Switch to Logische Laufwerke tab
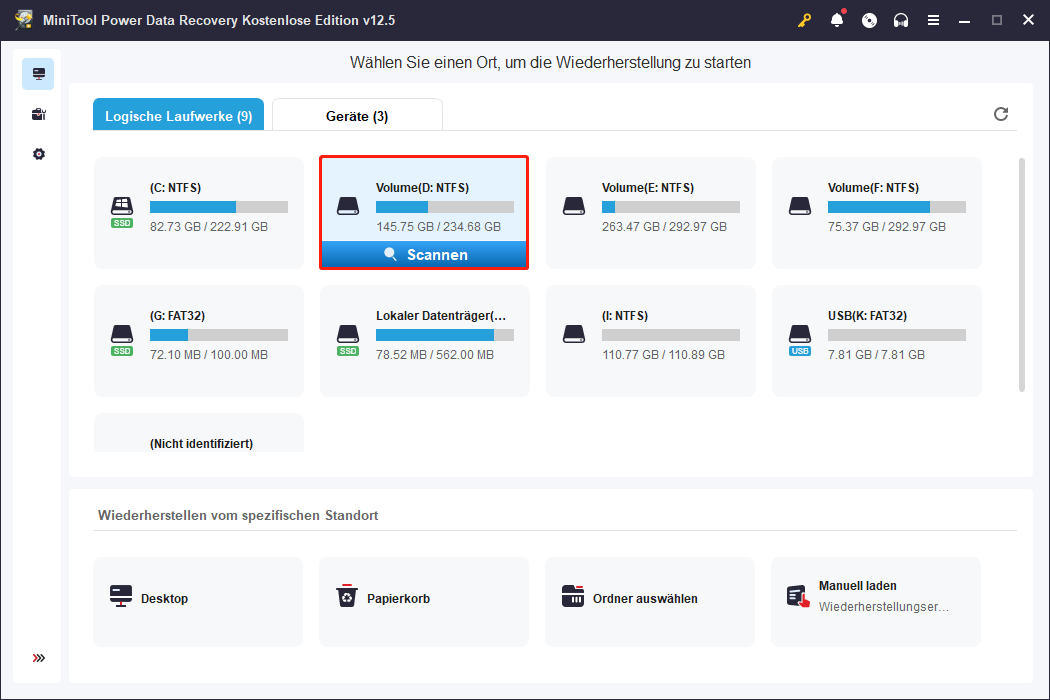The image size is (1050, 700). click(x=178, y=115)
